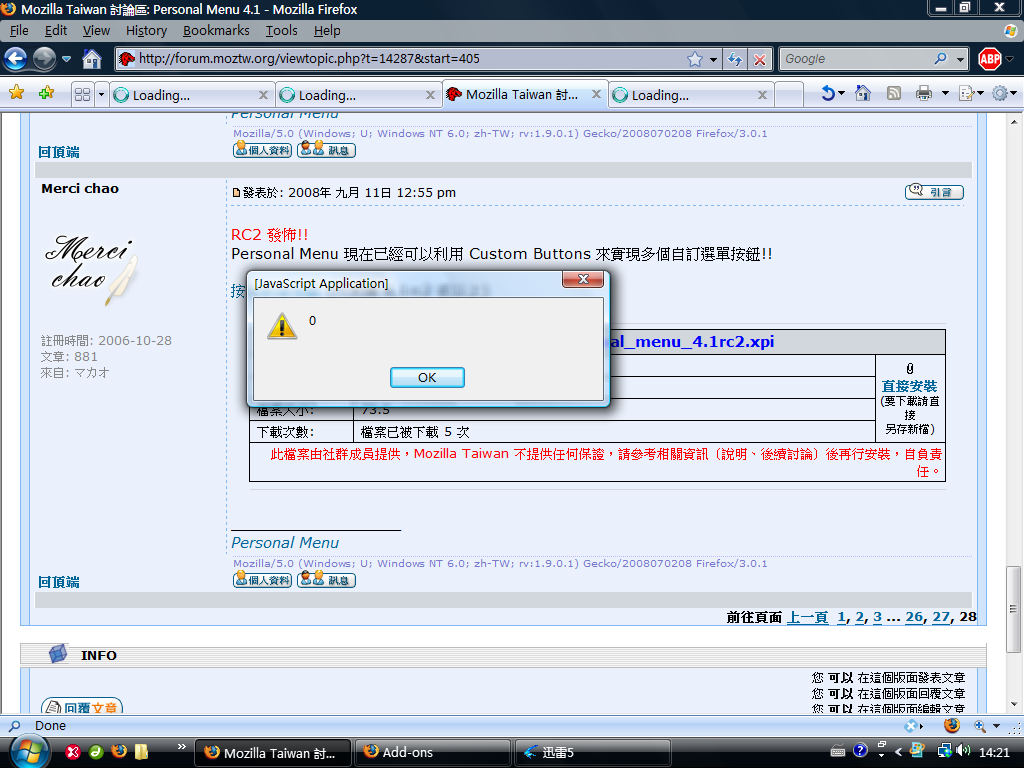Switch to the second Loading tab

tap(358, 95)
